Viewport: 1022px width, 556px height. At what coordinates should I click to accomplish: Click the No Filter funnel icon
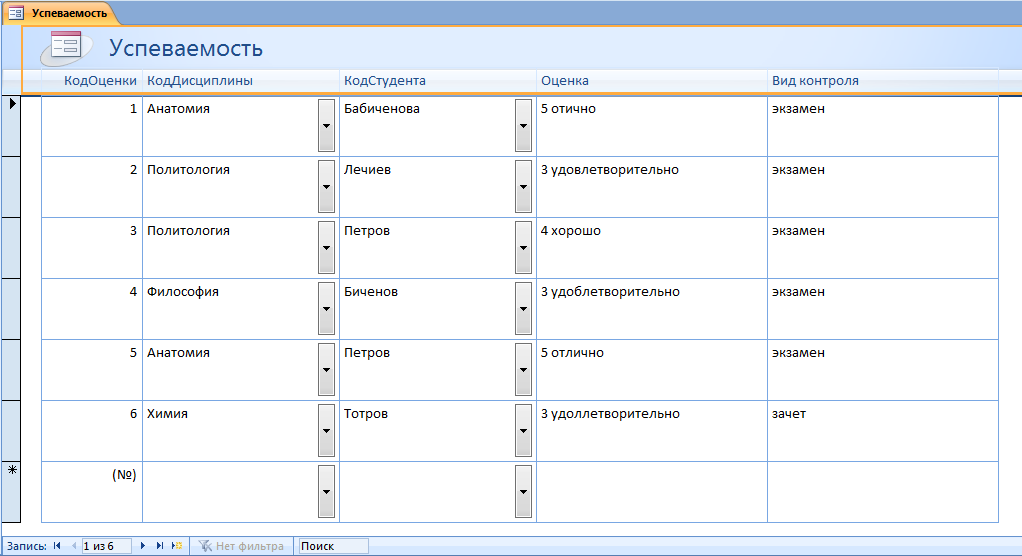pos(205,546)
